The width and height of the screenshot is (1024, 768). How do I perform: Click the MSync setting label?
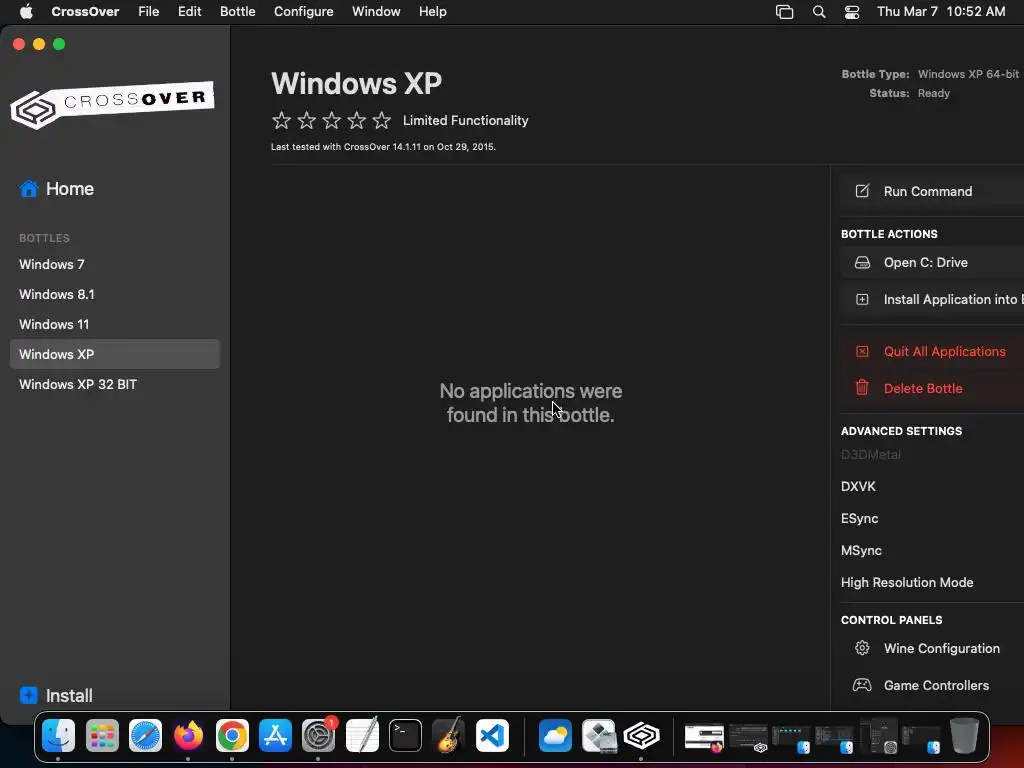coord(861,551)
